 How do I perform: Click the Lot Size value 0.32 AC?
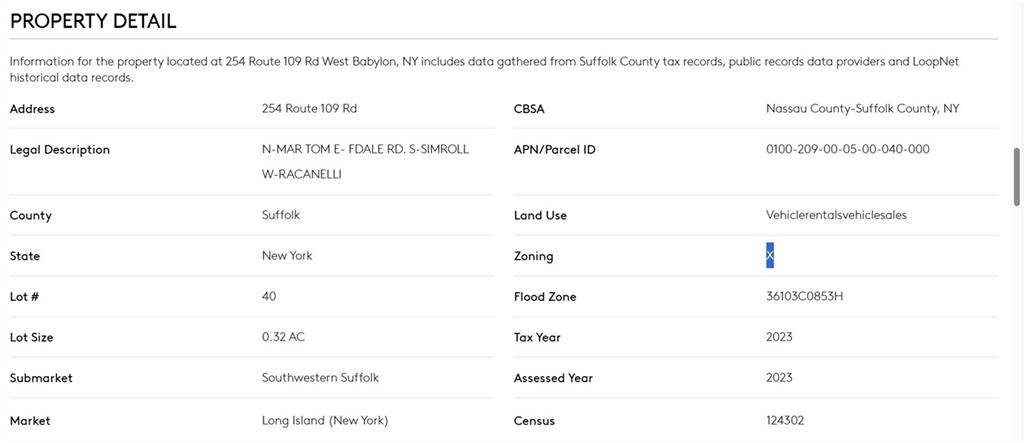tap(283, 337)
